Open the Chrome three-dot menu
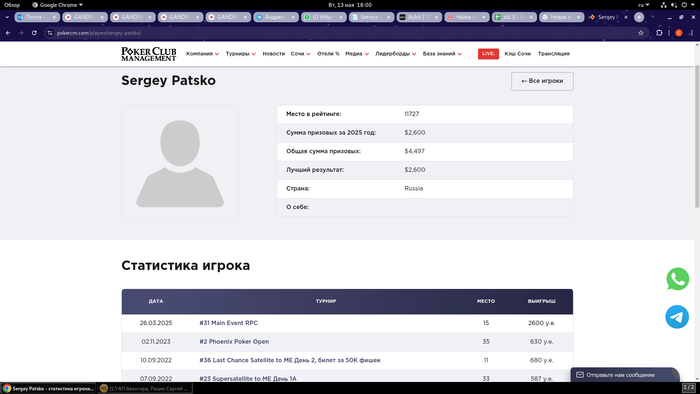700x394 pixels. [x=691, y=33]
